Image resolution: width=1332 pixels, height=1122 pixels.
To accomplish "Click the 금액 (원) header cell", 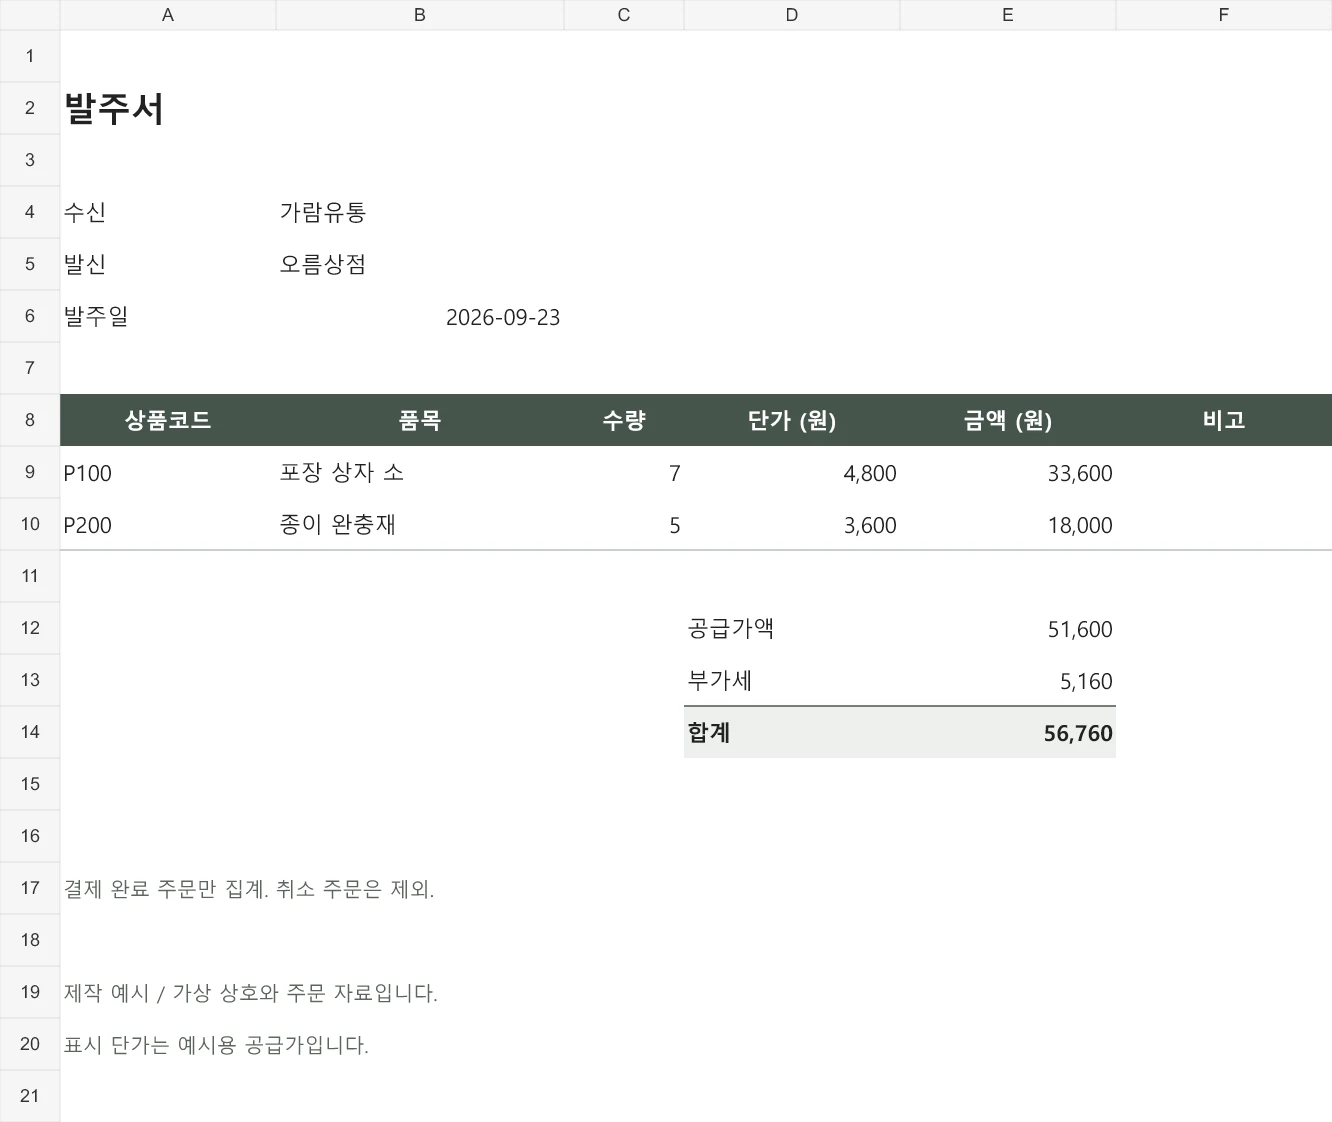I will 1008,420.
